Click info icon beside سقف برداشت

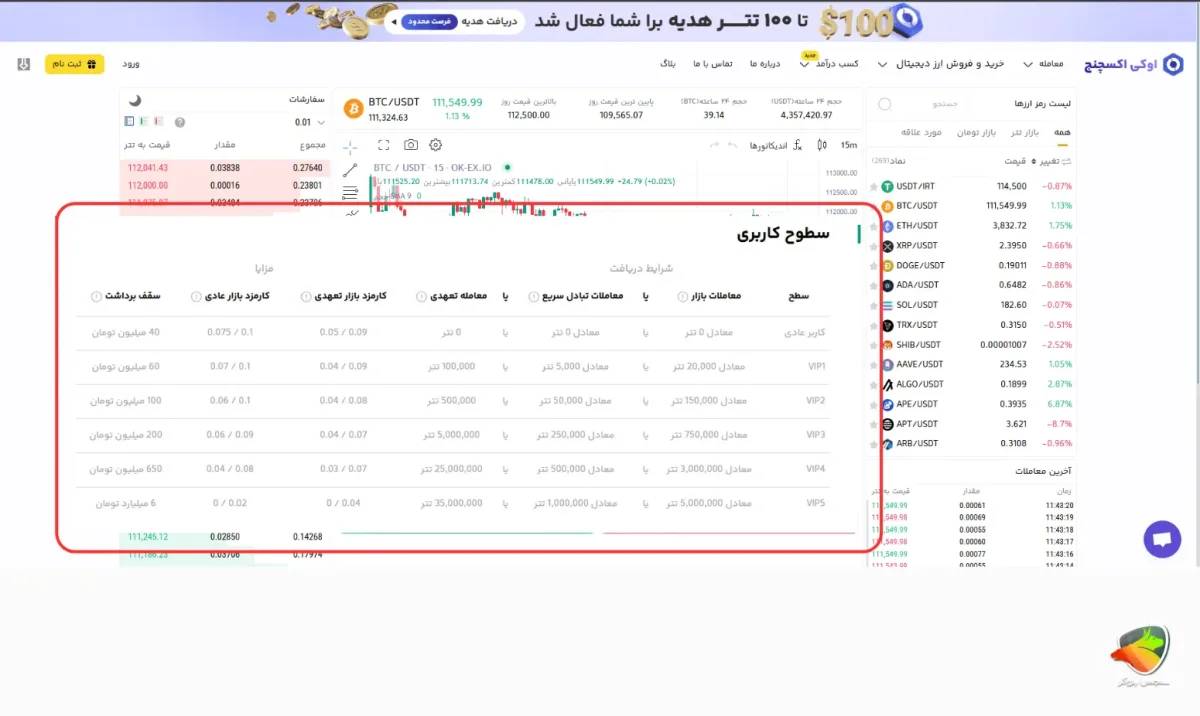(95, 296)
